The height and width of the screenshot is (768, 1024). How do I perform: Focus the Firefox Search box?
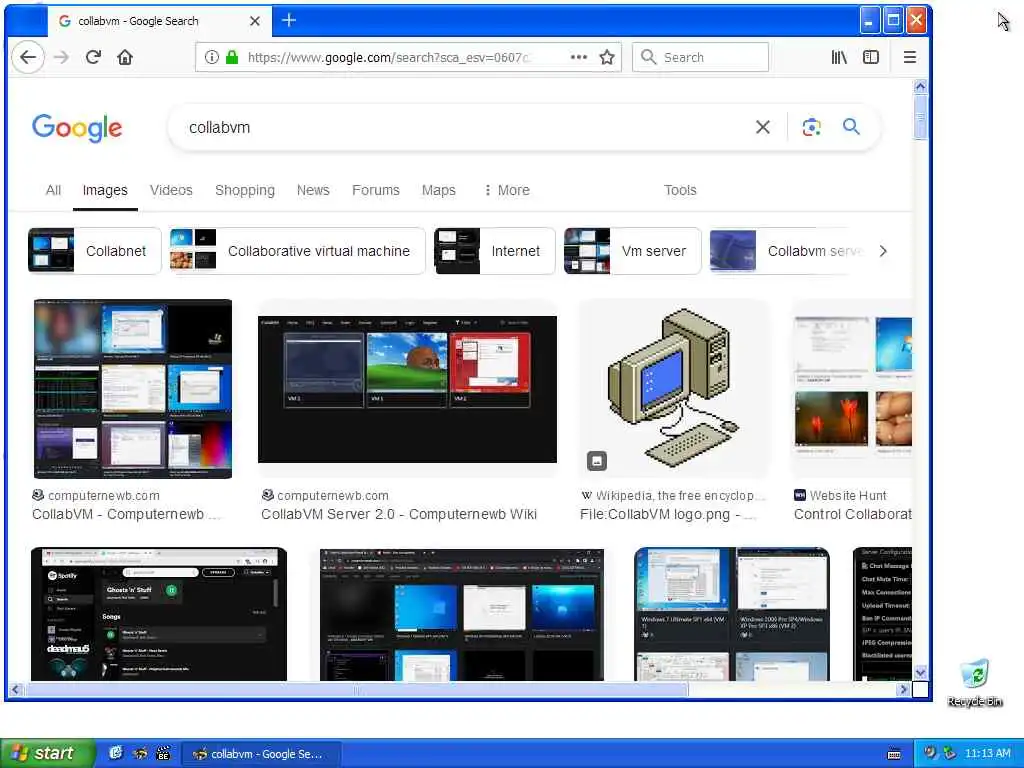[x=700, y=57]
